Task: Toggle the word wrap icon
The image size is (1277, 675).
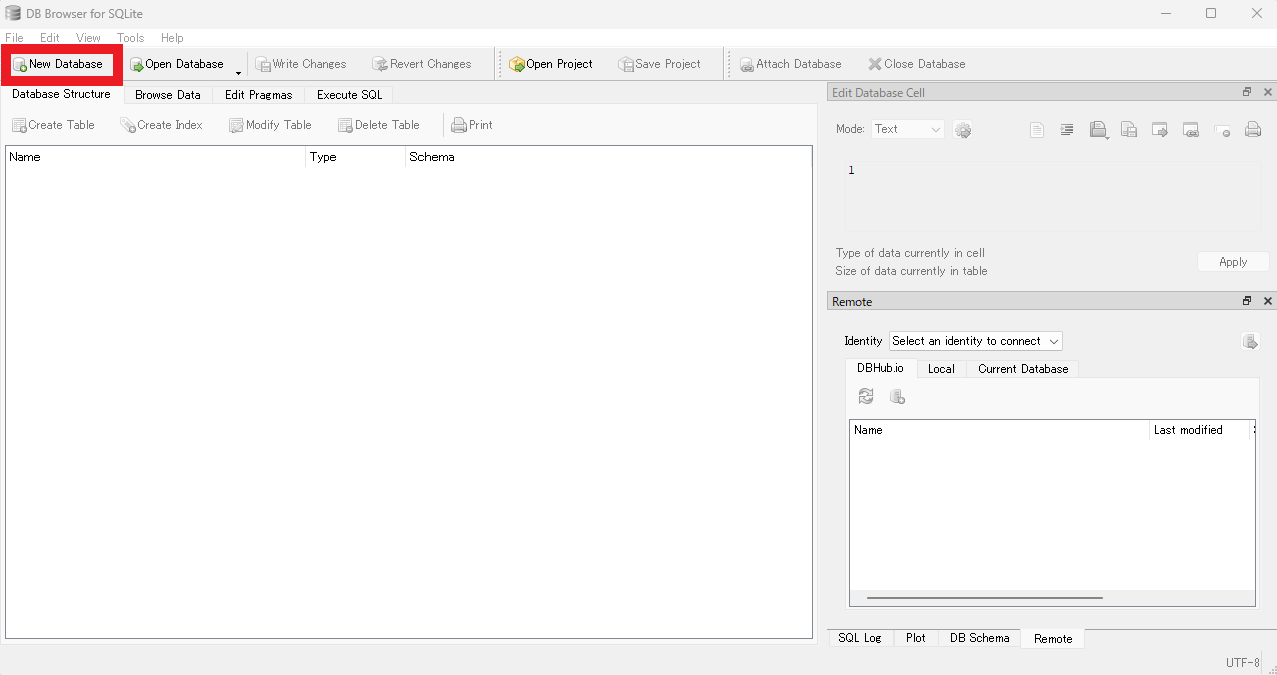Action: point(1067,130)
